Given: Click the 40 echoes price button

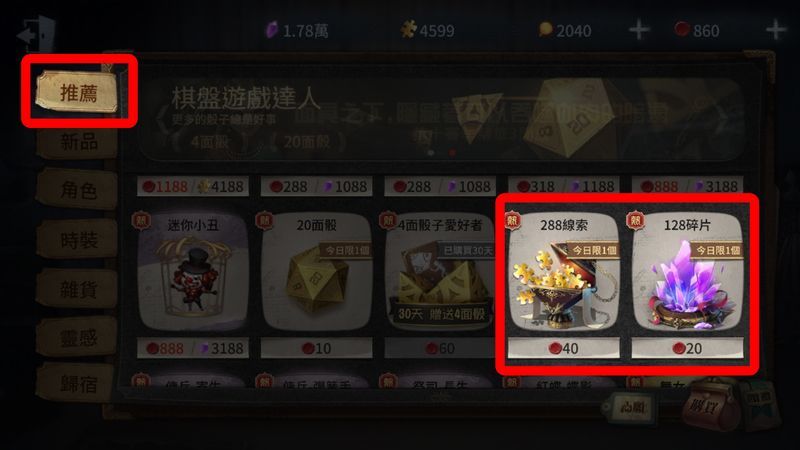Looking at the screenshot, I should pyautogui.click(x=564, y=348).
